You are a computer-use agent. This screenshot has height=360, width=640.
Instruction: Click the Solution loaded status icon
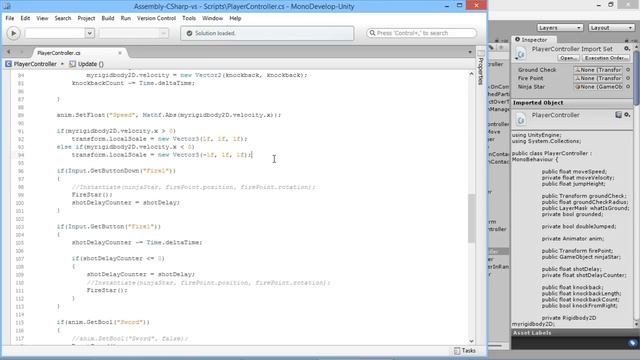click(x=189, y=33)
